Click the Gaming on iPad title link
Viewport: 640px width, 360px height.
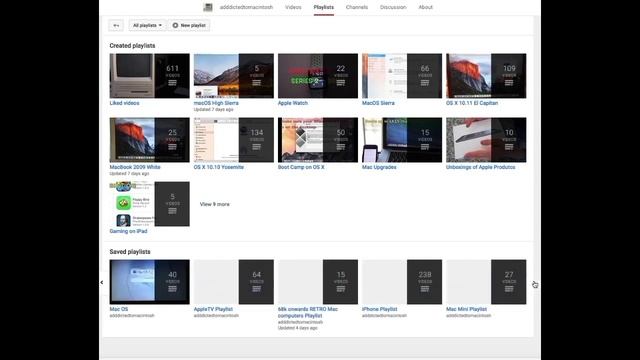(x=128, y=231)
